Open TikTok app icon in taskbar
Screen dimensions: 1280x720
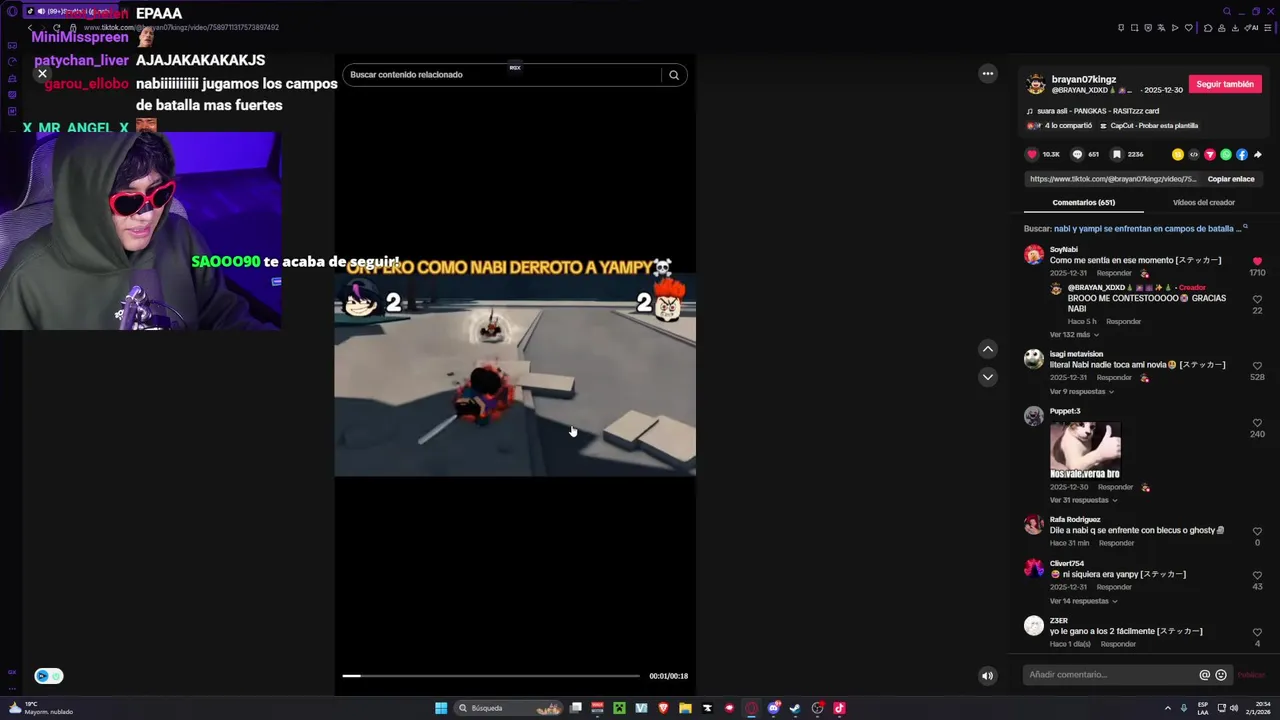(839, 708)
